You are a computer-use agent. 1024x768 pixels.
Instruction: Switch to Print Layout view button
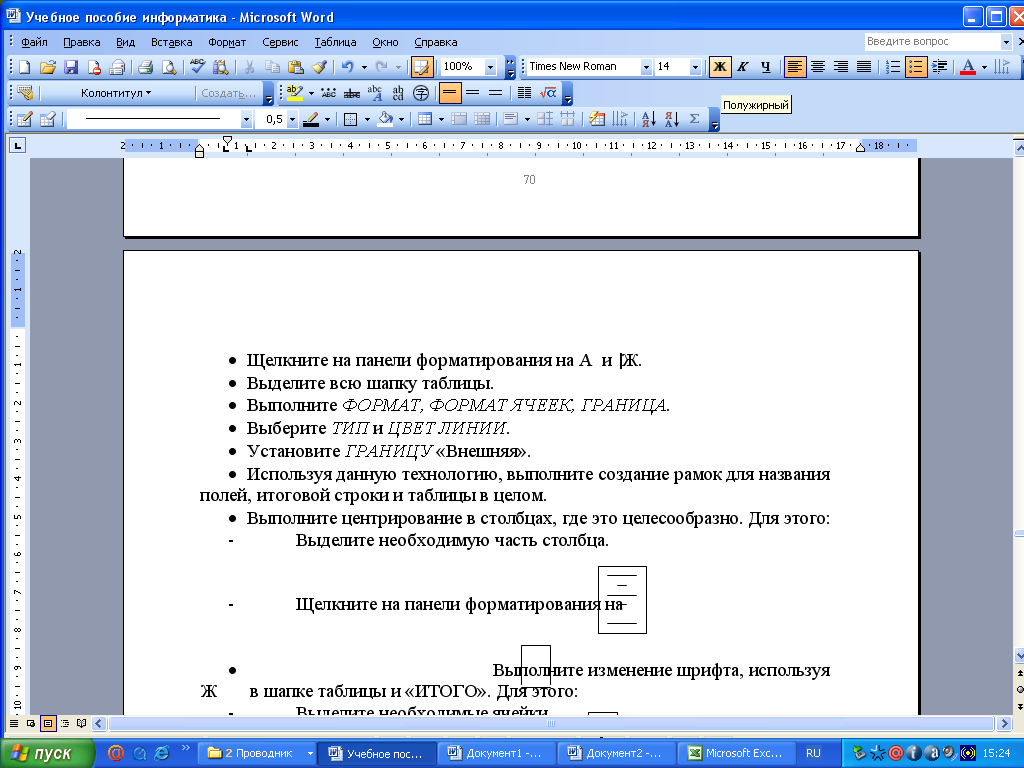pyautogui.click(x=48, y=724)
